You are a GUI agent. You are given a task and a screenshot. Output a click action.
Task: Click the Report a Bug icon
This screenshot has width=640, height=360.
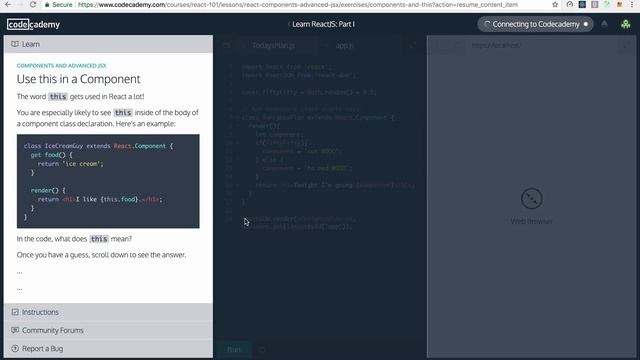[x=15, y=348]
